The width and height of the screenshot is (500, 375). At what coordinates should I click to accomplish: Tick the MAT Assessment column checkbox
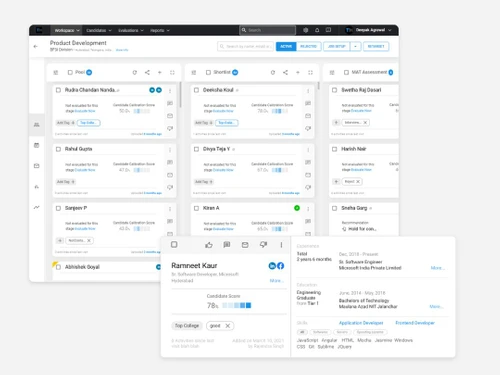[346, 72]
